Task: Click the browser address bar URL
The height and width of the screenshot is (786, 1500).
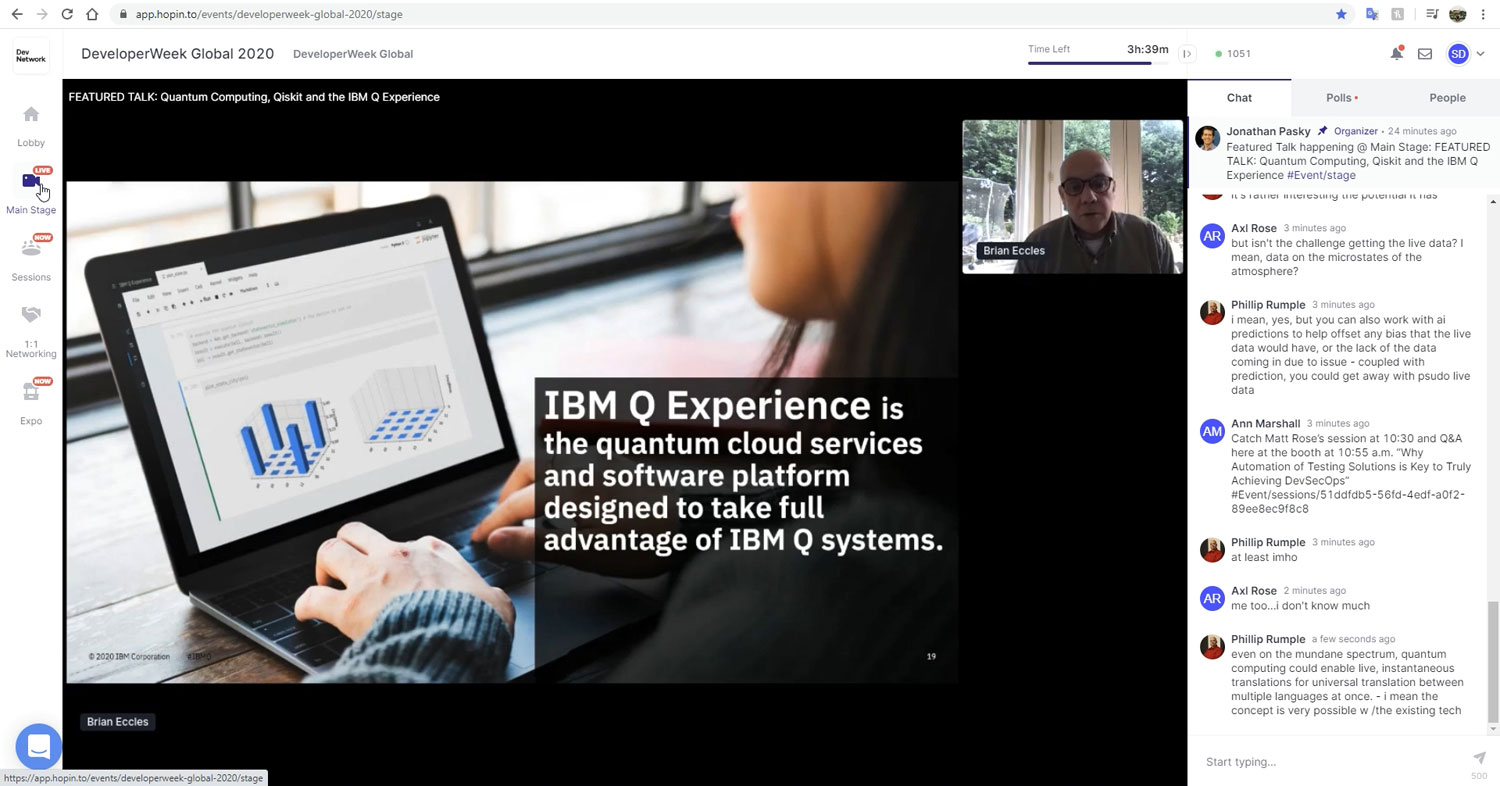Action: [x=269, y=14]
